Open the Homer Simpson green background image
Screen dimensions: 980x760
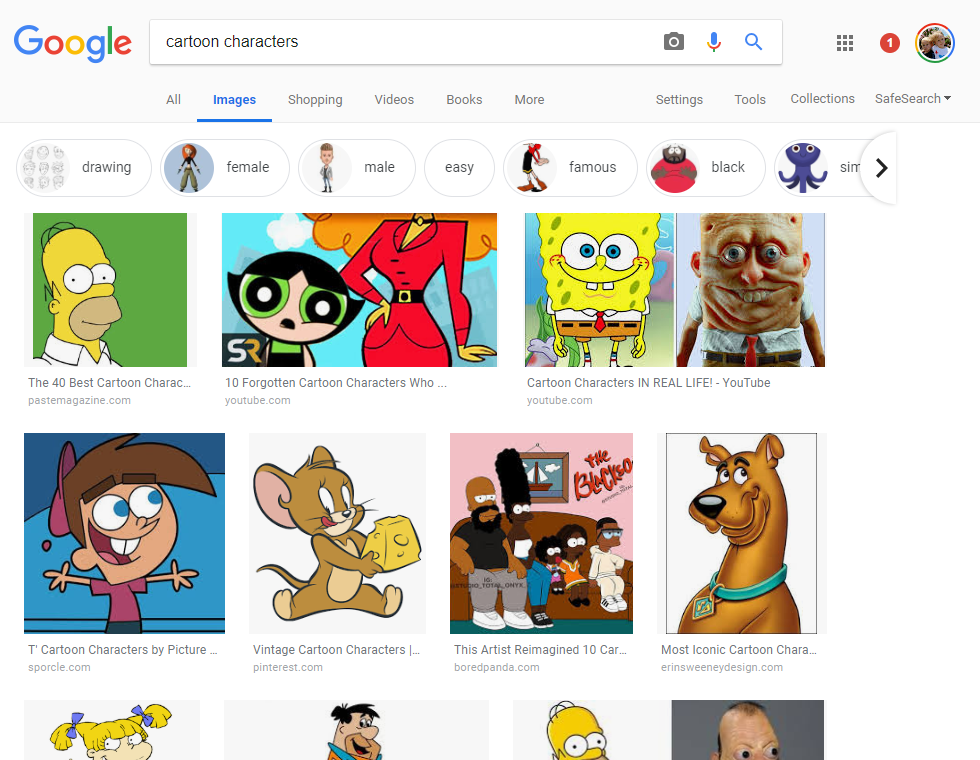click(110, 290)
